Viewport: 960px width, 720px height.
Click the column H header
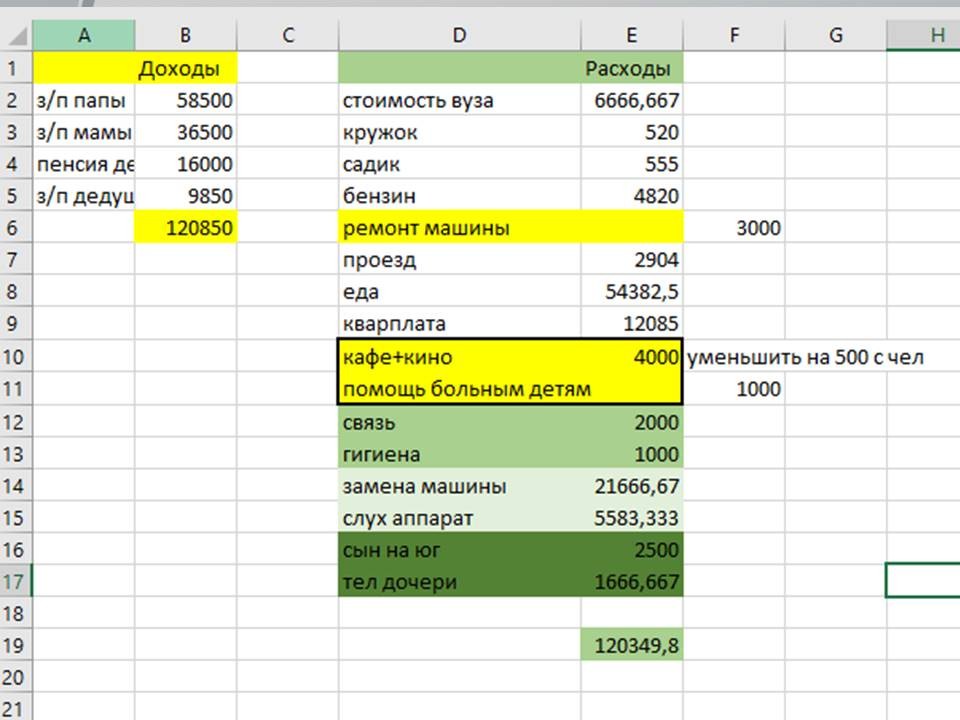tap(937, 36)
